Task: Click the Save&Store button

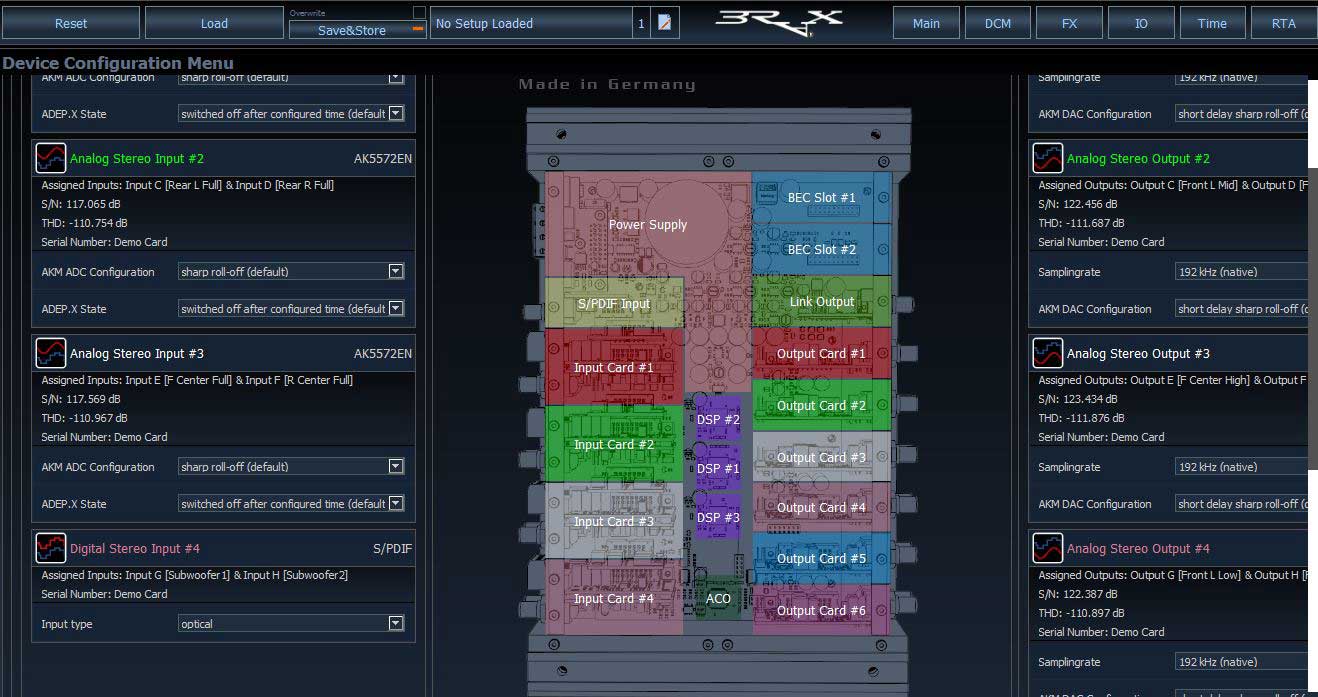Action: (x=352, y=30)
